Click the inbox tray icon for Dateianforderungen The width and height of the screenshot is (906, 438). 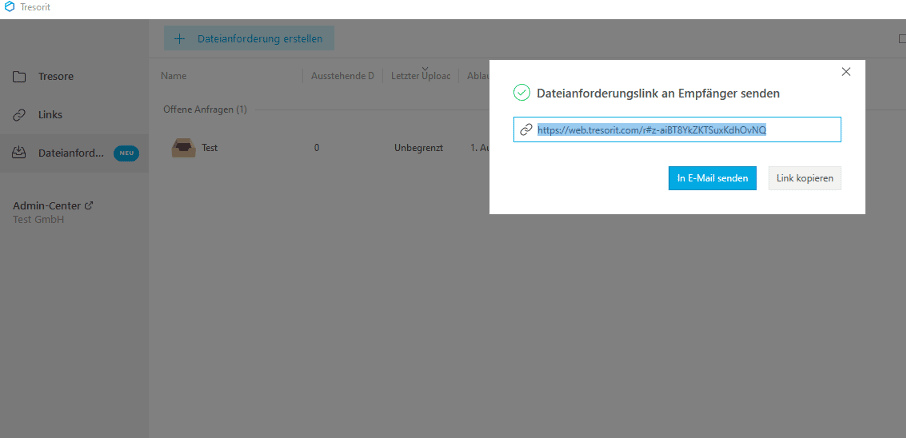point(19,153)
